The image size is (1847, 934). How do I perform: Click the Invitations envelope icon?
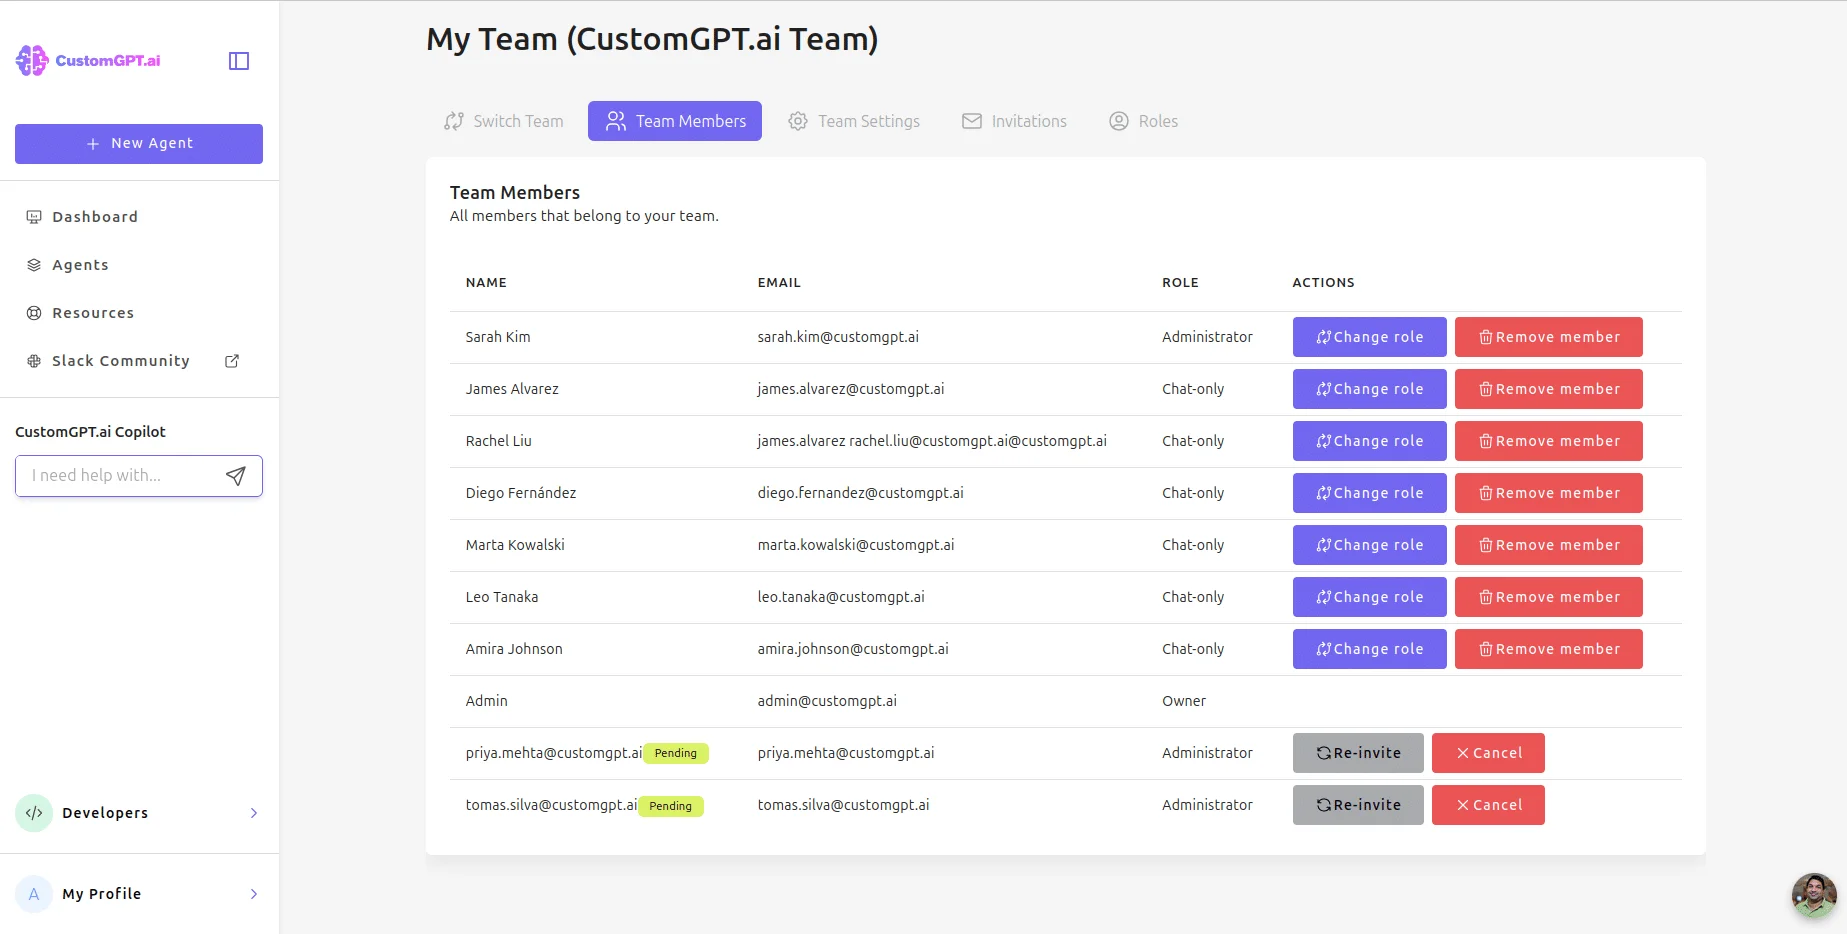click(x=972, y=121)
